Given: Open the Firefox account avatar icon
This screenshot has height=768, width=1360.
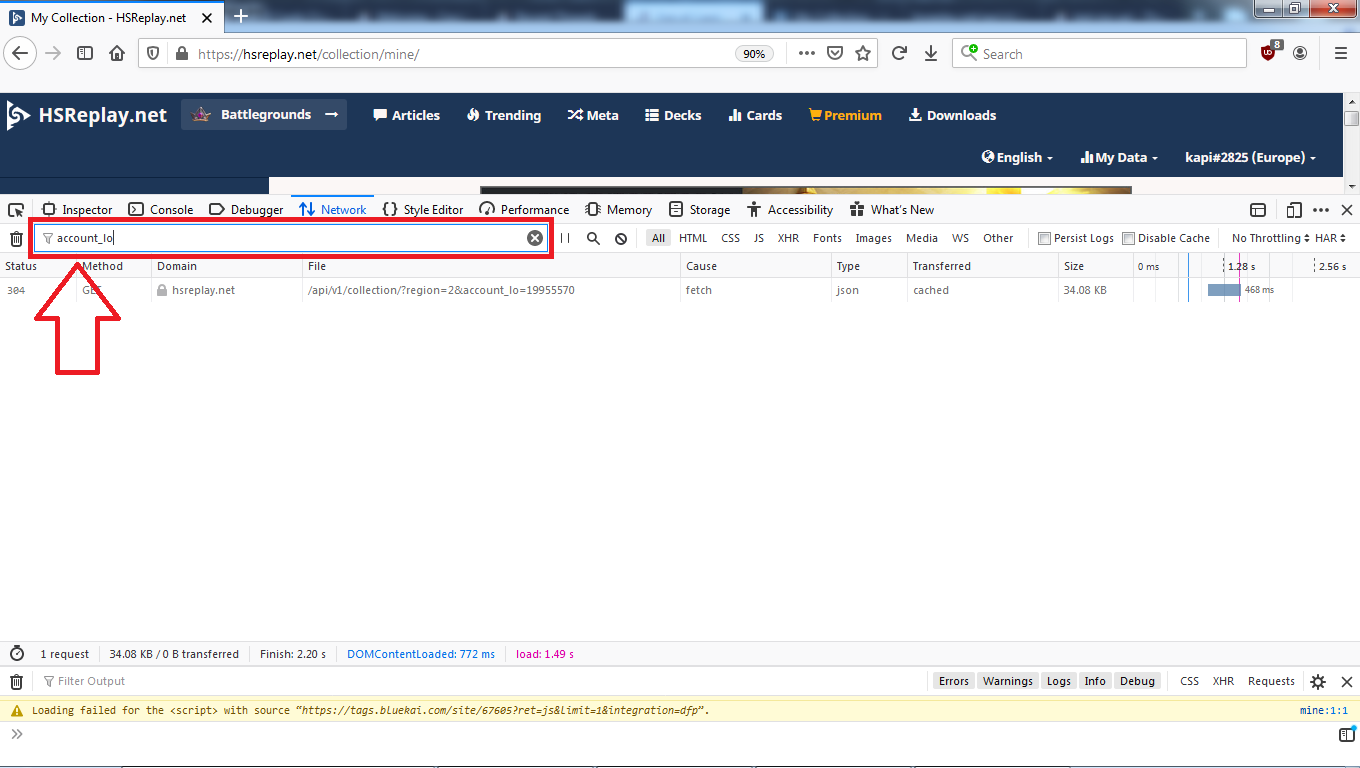Looking at the screenshot, I should tap(1300, 53).
